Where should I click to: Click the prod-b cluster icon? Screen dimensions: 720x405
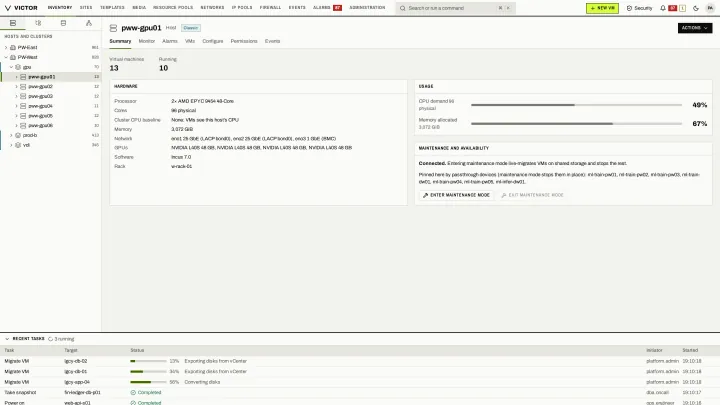18,135
